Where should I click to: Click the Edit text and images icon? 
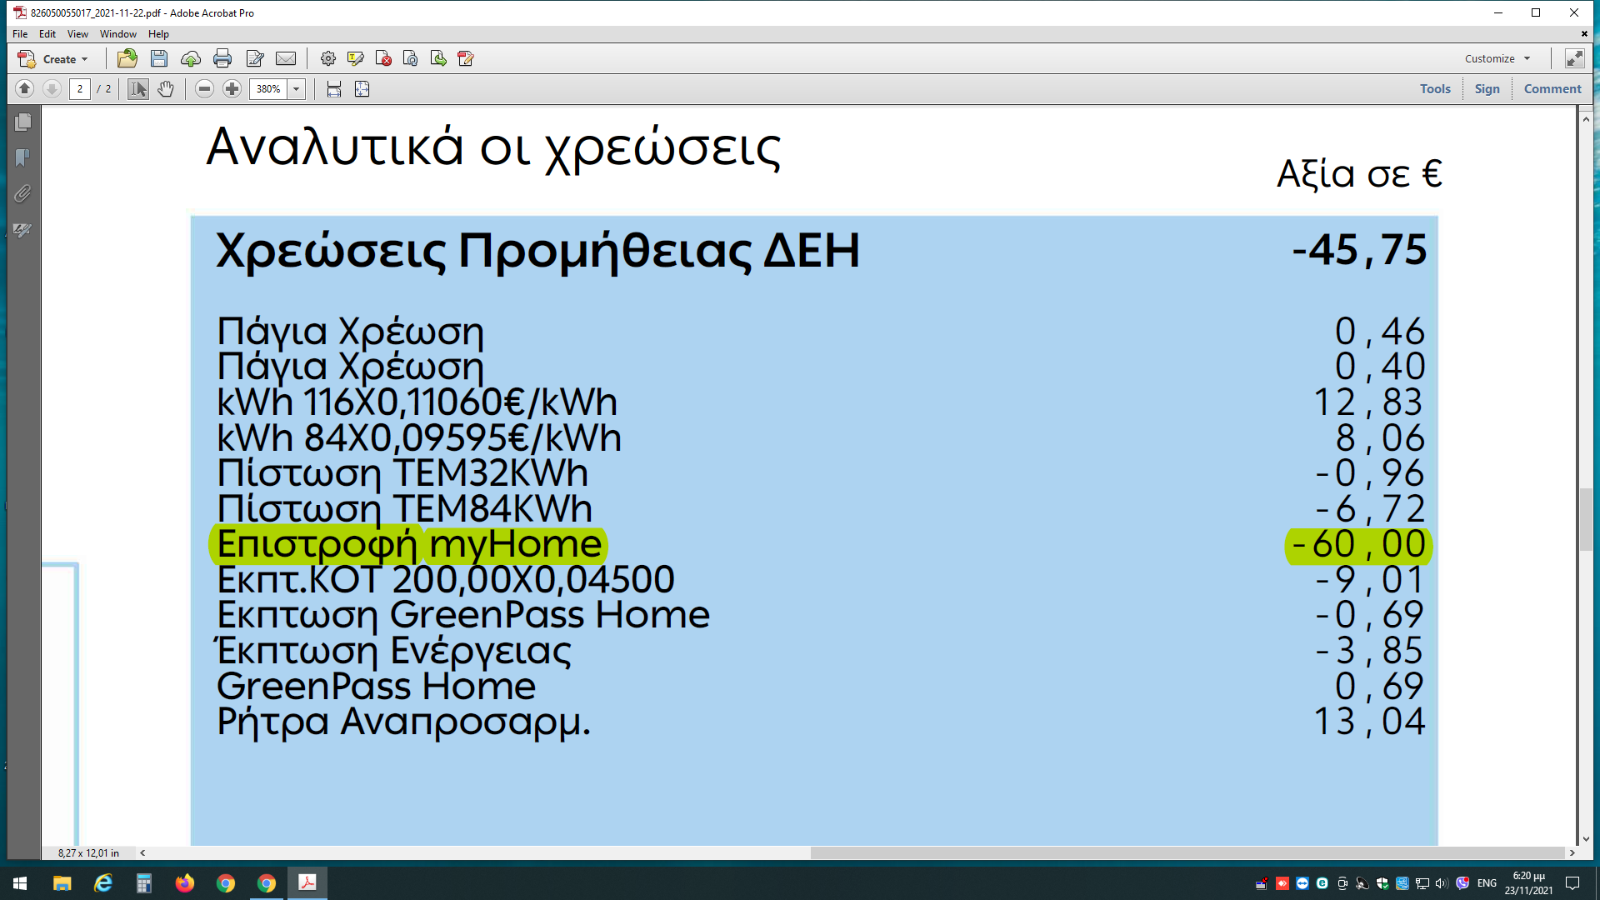point(255,59)
